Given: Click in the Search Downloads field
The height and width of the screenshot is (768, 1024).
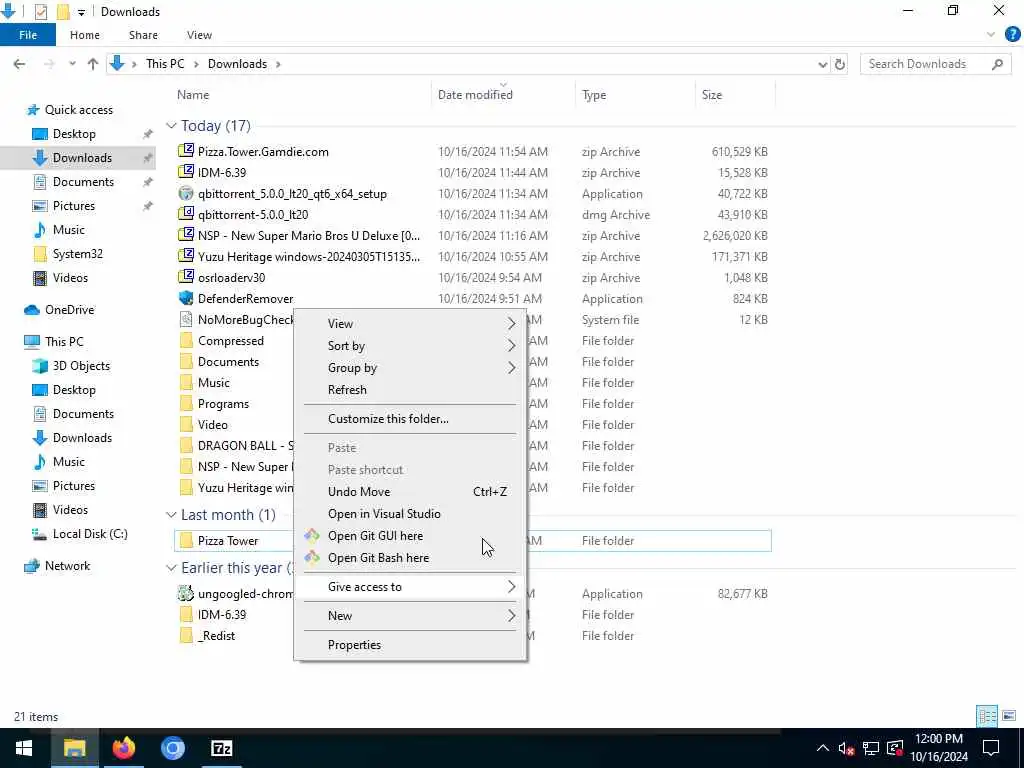Looking at the screenshot, I should (935, 64).
